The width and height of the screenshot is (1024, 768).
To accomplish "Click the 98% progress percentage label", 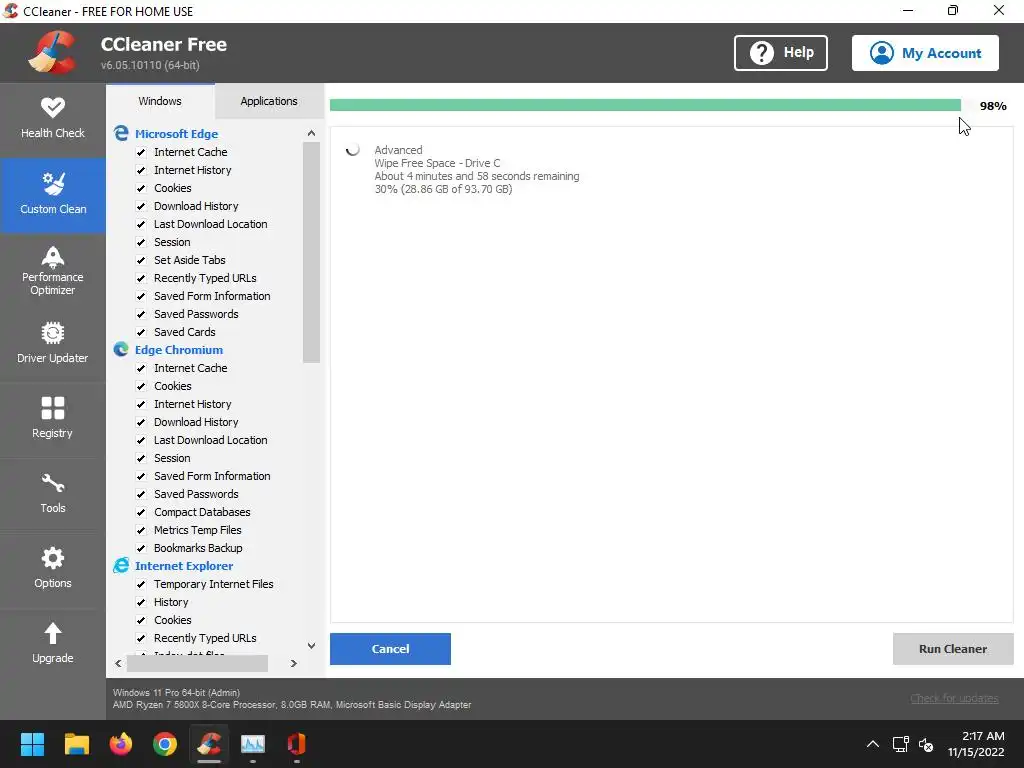I will pyautogui.click(x=993, y=106).
